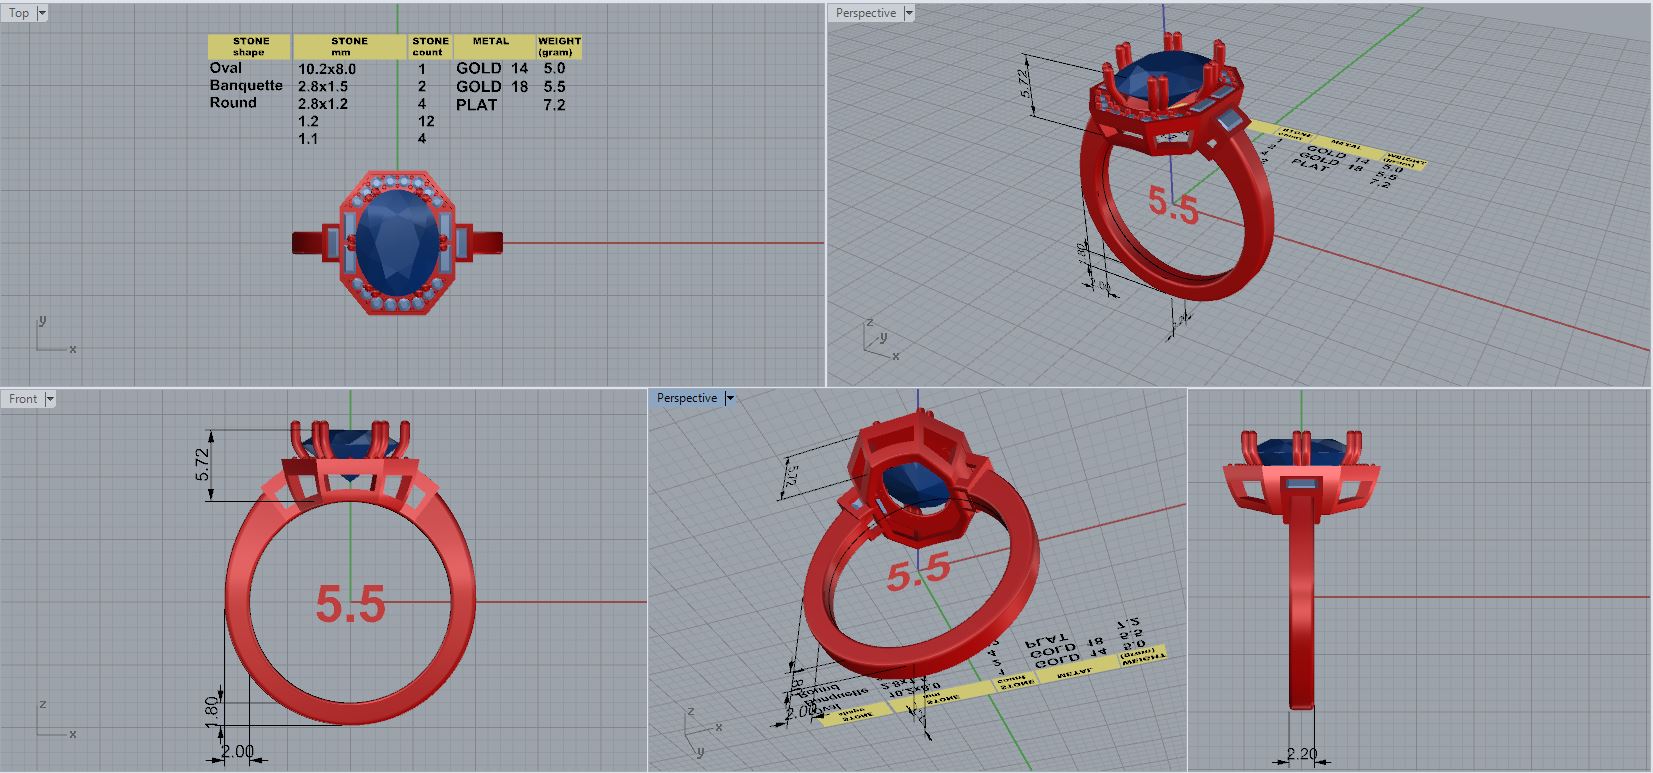Select the 2.20 dimension under the side-view shank
1653x773 pixels.
(1301, 754)
